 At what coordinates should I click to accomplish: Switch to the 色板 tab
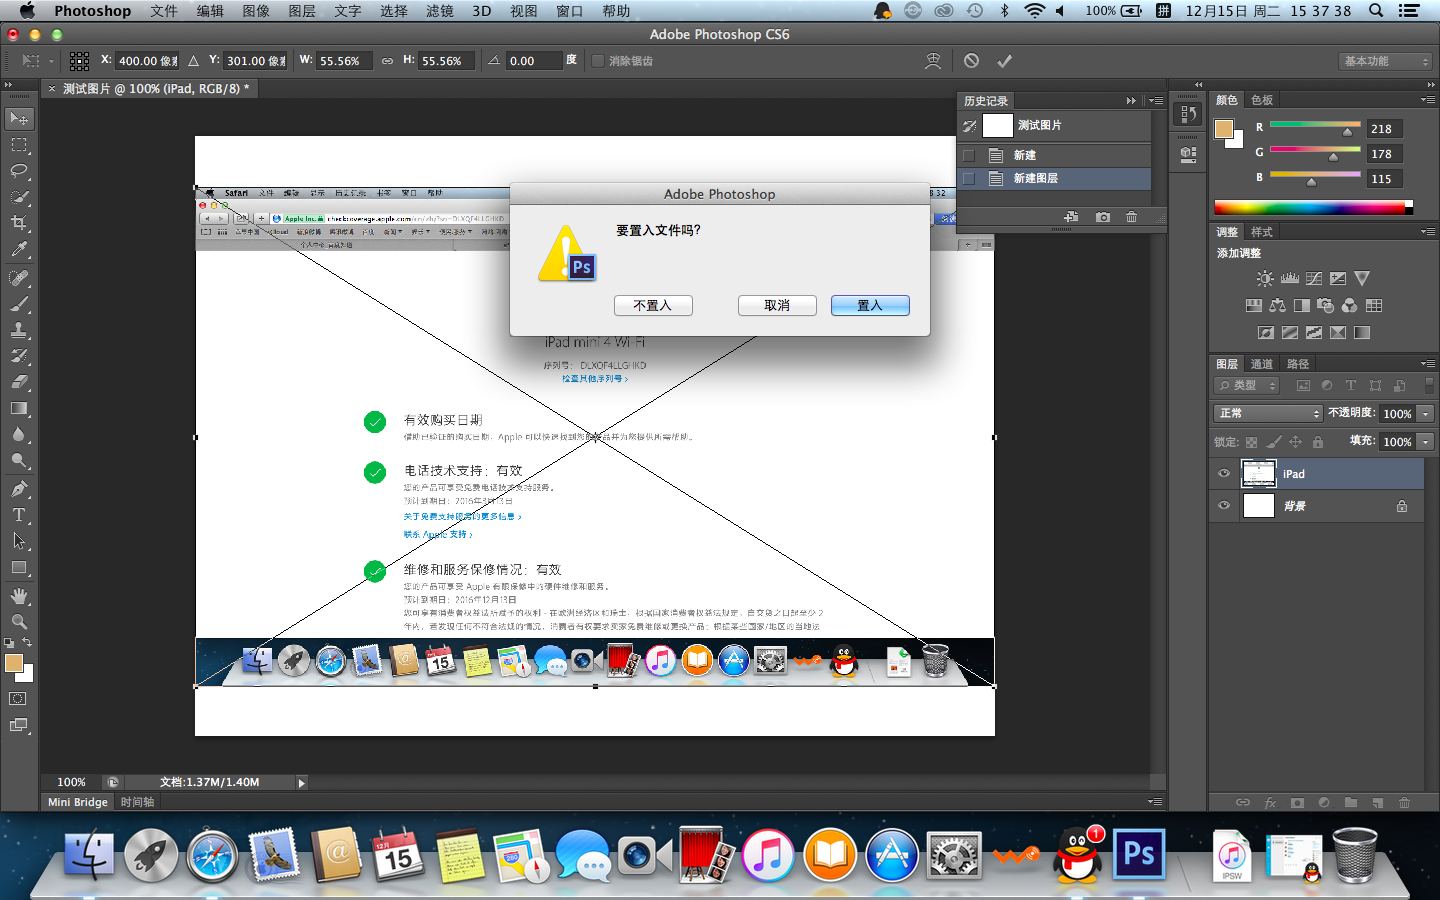click(1262, 100)
